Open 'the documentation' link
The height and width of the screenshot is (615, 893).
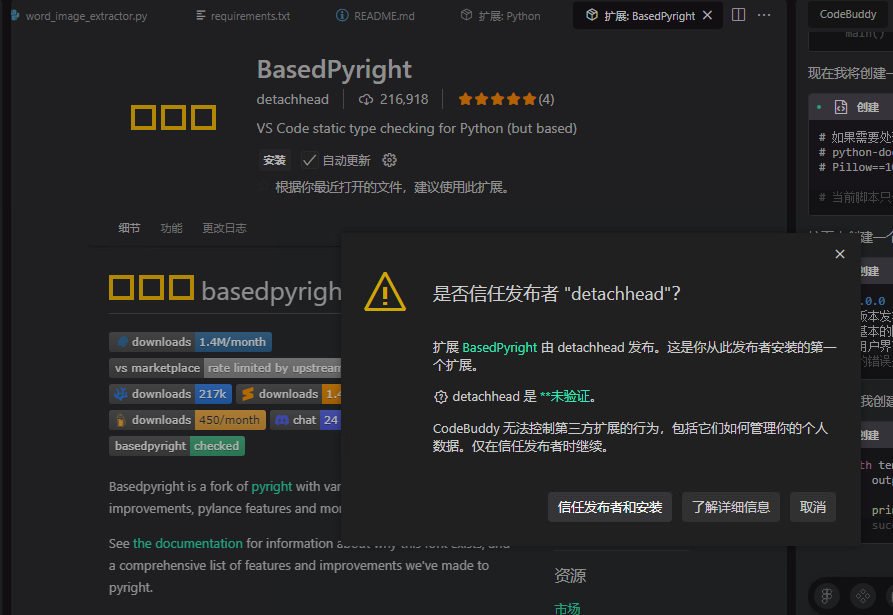pos(188,544)
